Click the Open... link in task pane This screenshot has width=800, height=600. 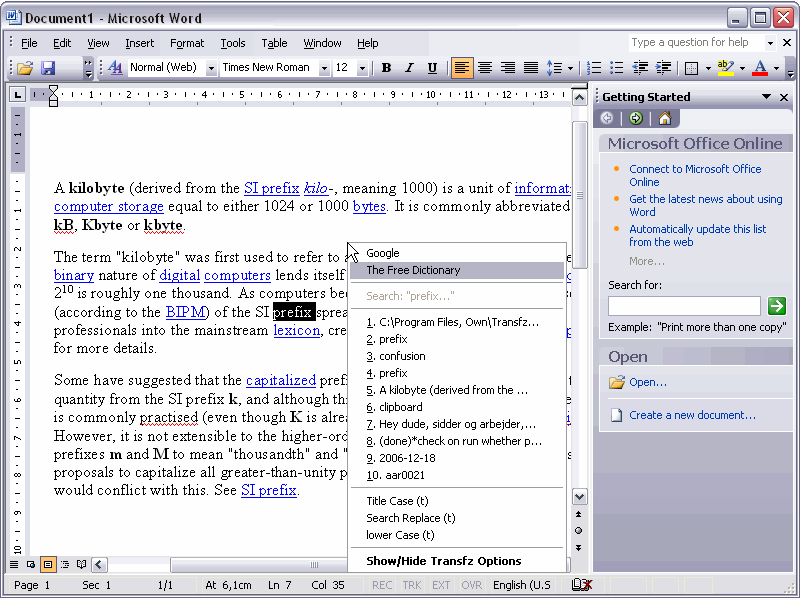[647, 382]
